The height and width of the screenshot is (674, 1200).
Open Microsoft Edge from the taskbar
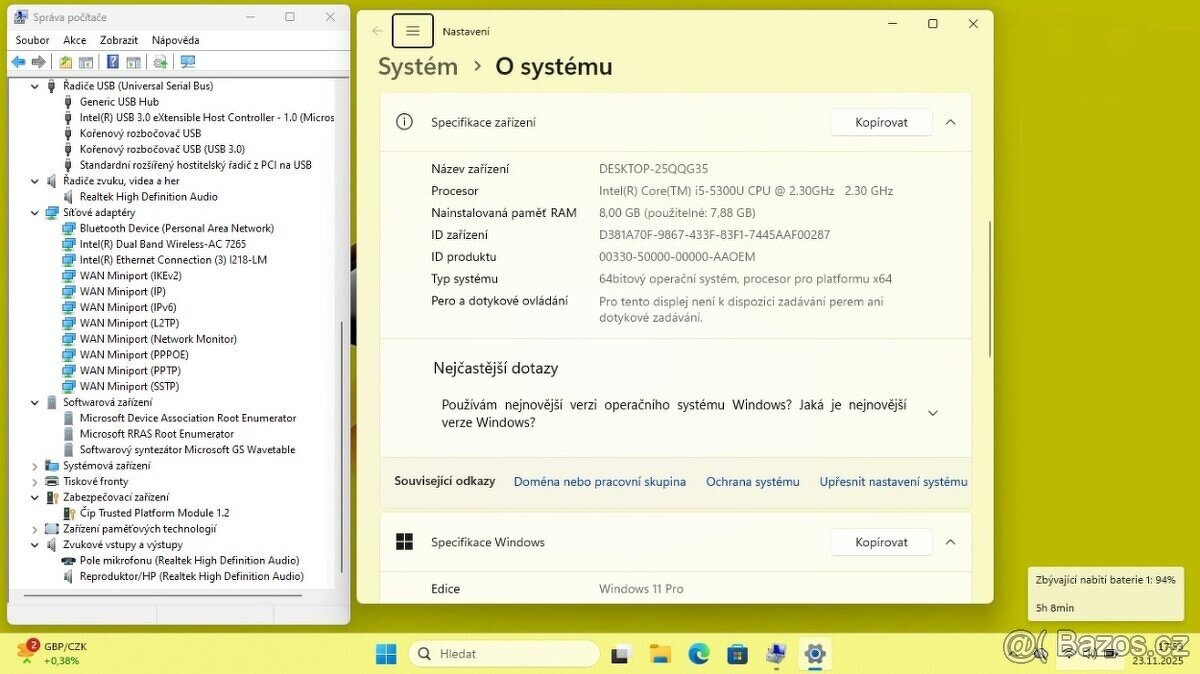[698, 653]
